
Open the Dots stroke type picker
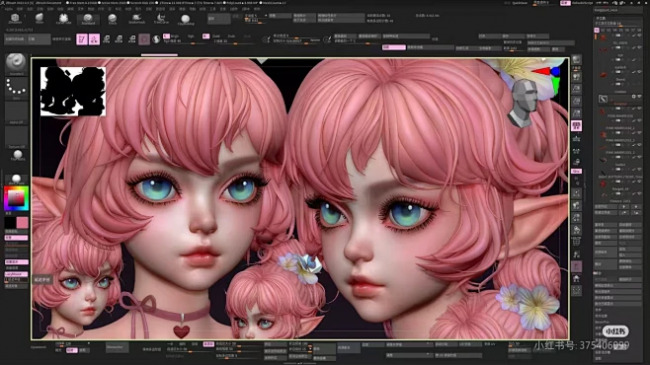click(x=16, y=89)
